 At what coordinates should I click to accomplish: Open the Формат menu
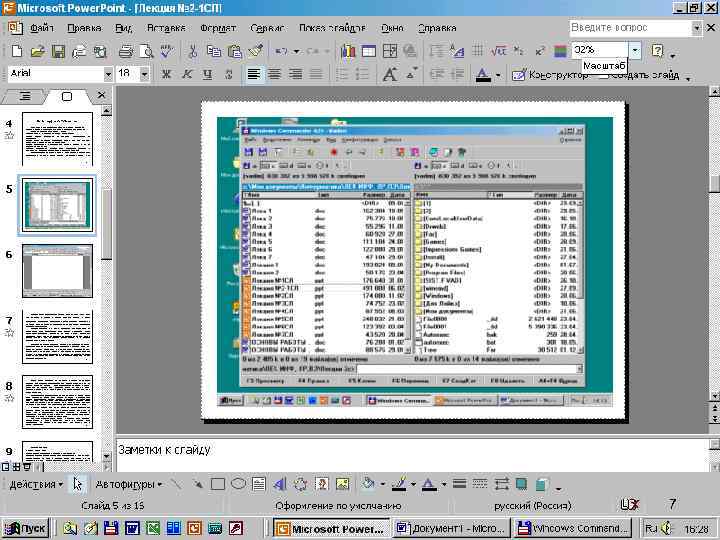click(218, 28)
